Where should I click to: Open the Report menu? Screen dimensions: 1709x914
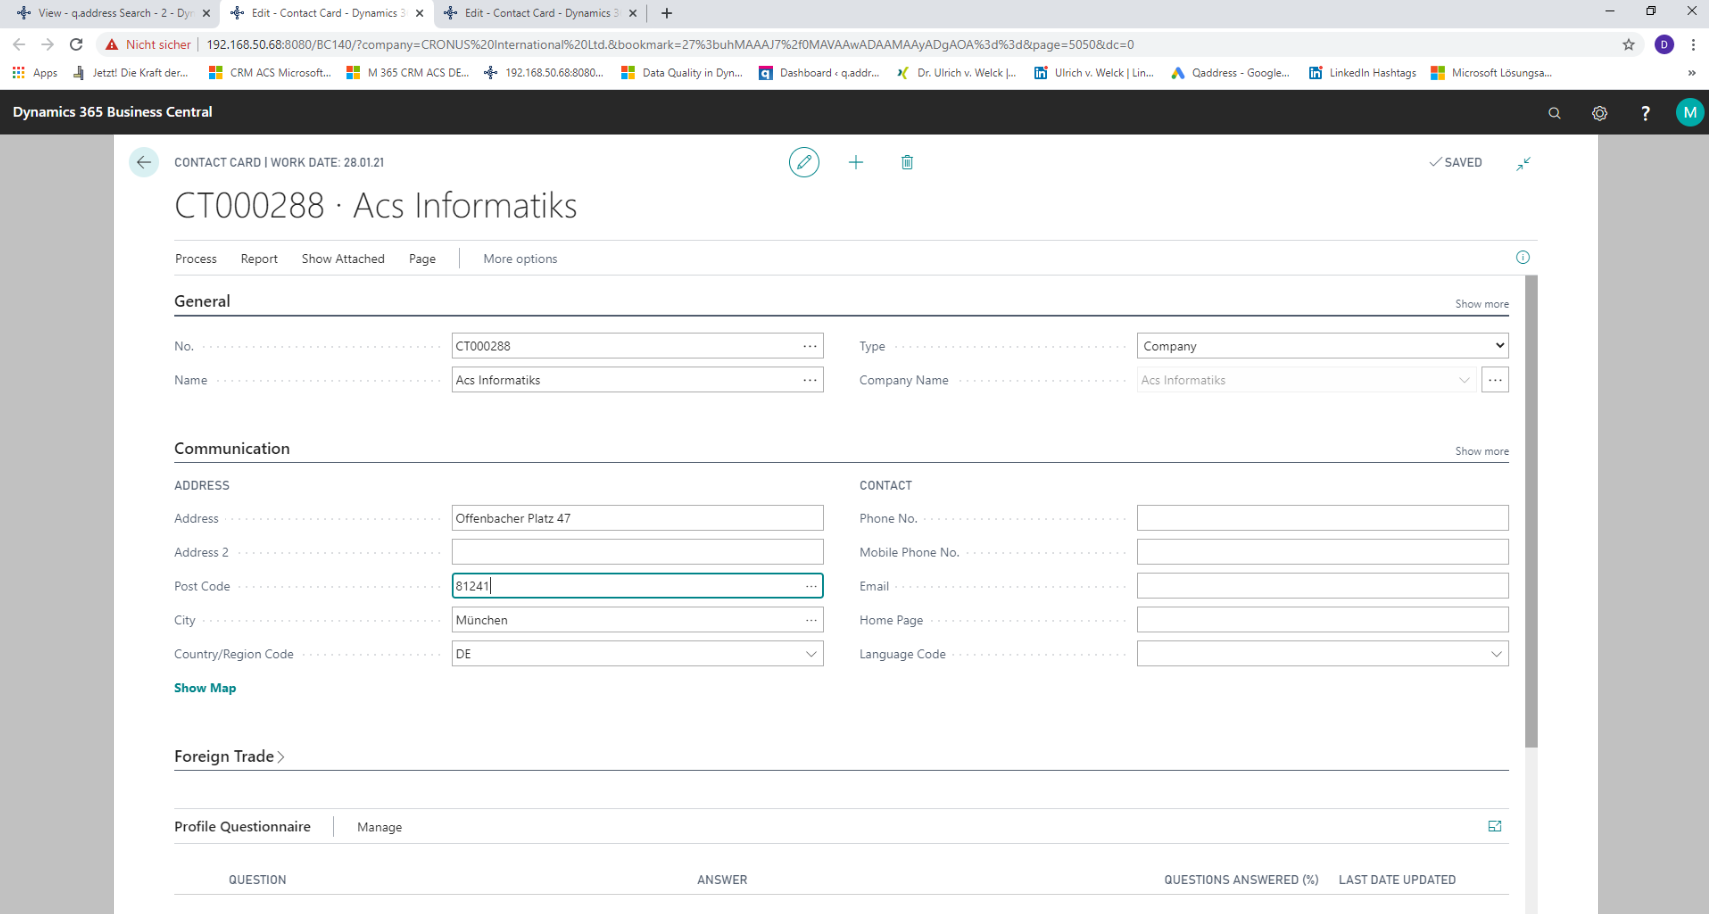(x=259, y=259)
